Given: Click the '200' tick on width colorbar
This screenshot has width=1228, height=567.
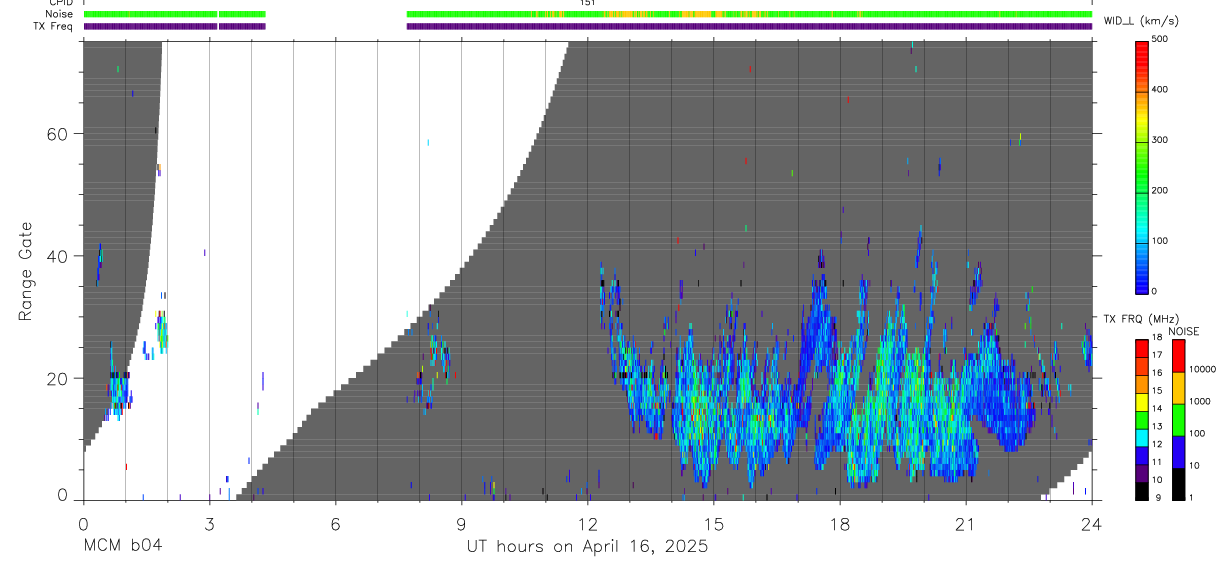Looking at the screenshot, I should coord(1162,191).
